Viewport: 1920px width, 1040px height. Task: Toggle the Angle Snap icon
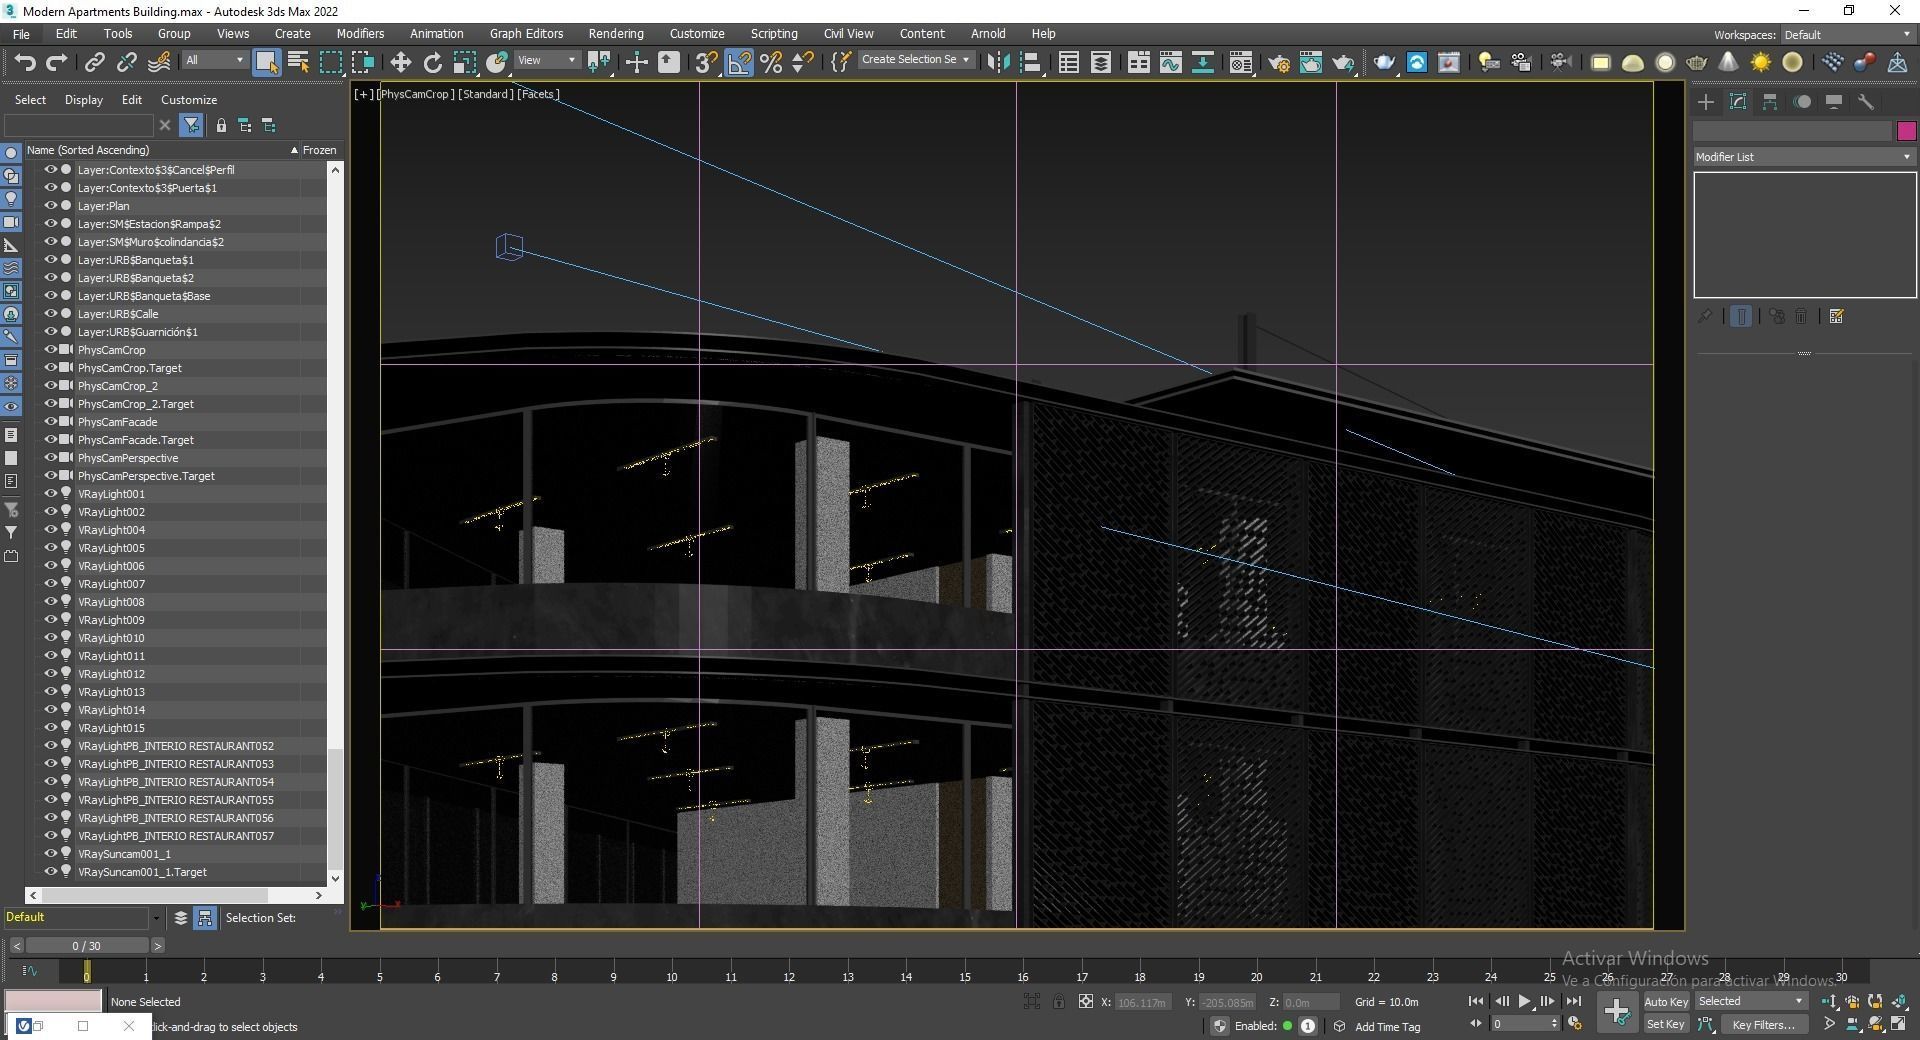(x=739, y=62)
